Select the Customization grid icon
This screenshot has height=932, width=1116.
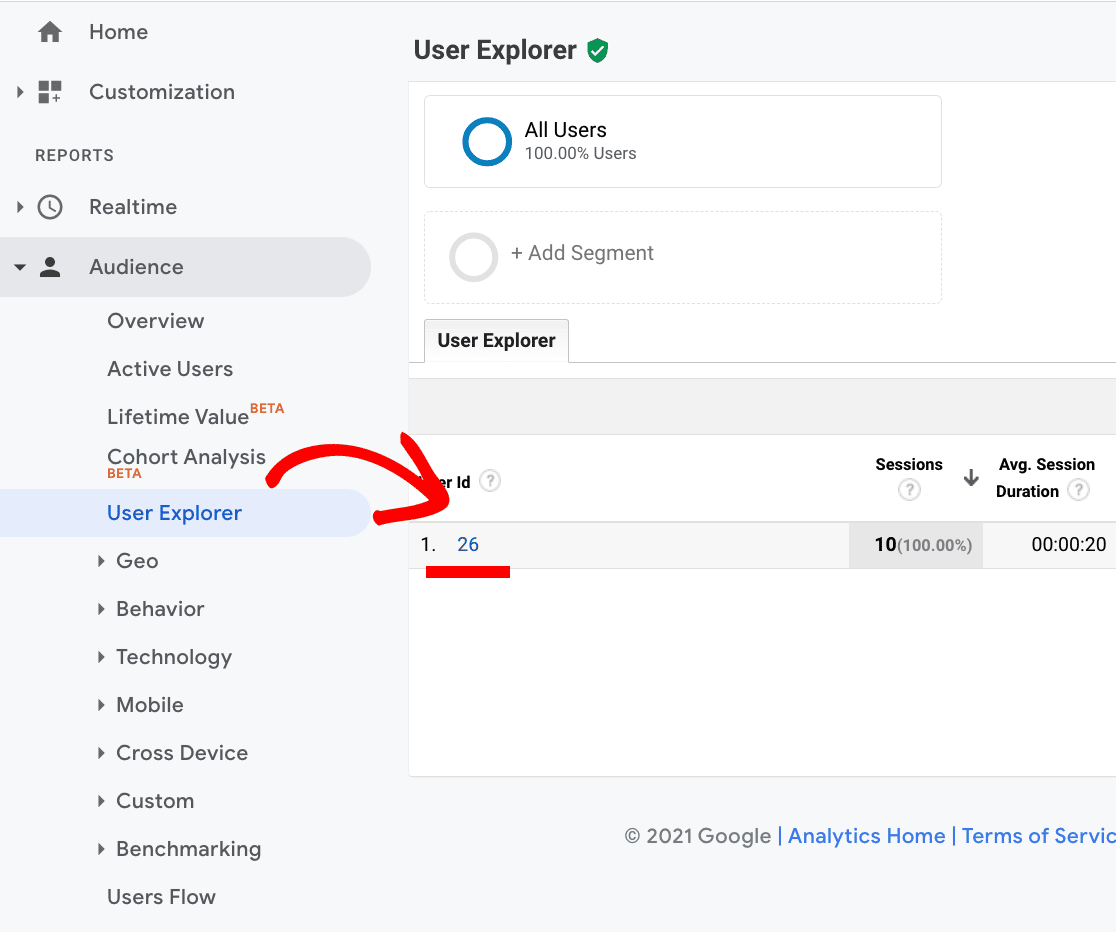pos(48,91)
